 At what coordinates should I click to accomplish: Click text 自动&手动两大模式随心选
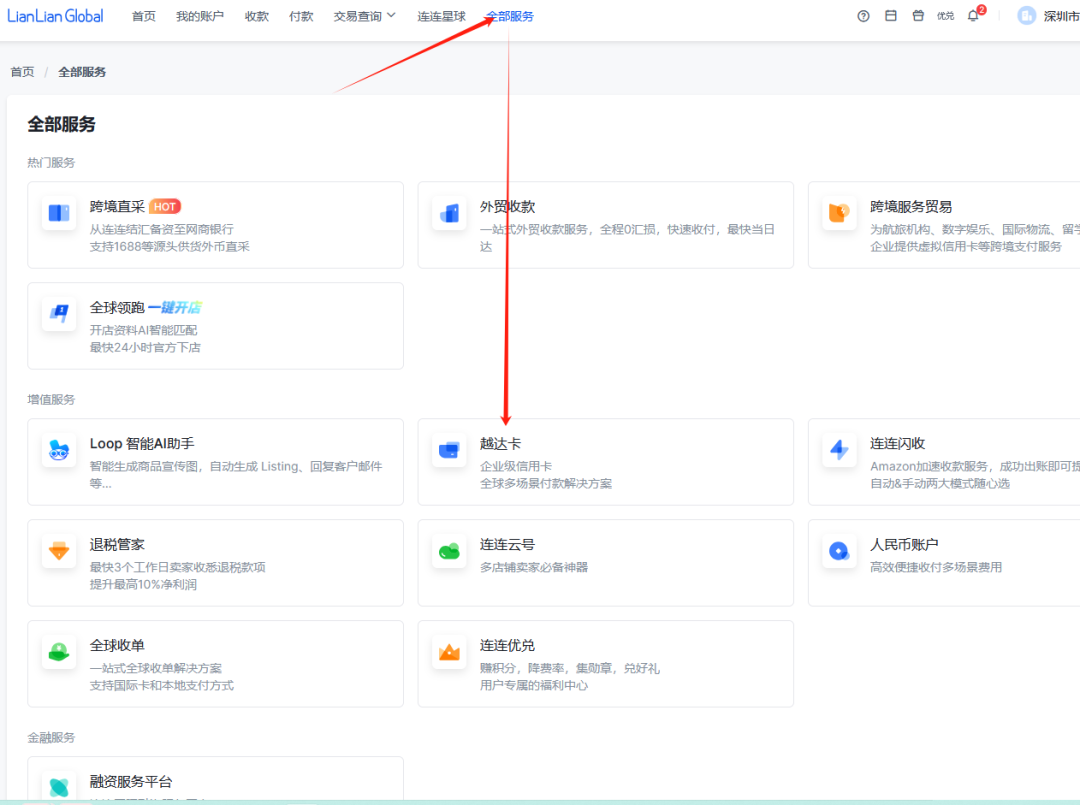click(940, 483)
